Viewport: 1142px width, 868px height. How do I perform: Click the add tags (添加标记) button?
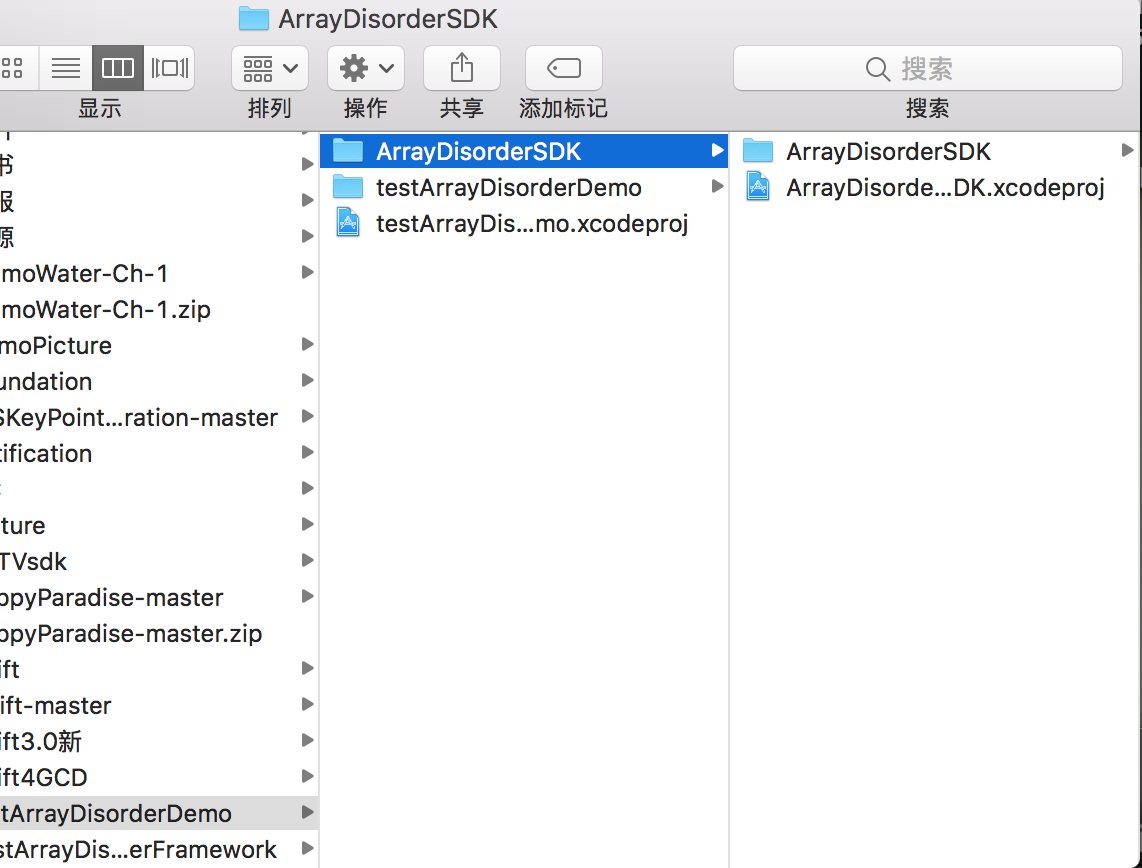pos(563,68)
